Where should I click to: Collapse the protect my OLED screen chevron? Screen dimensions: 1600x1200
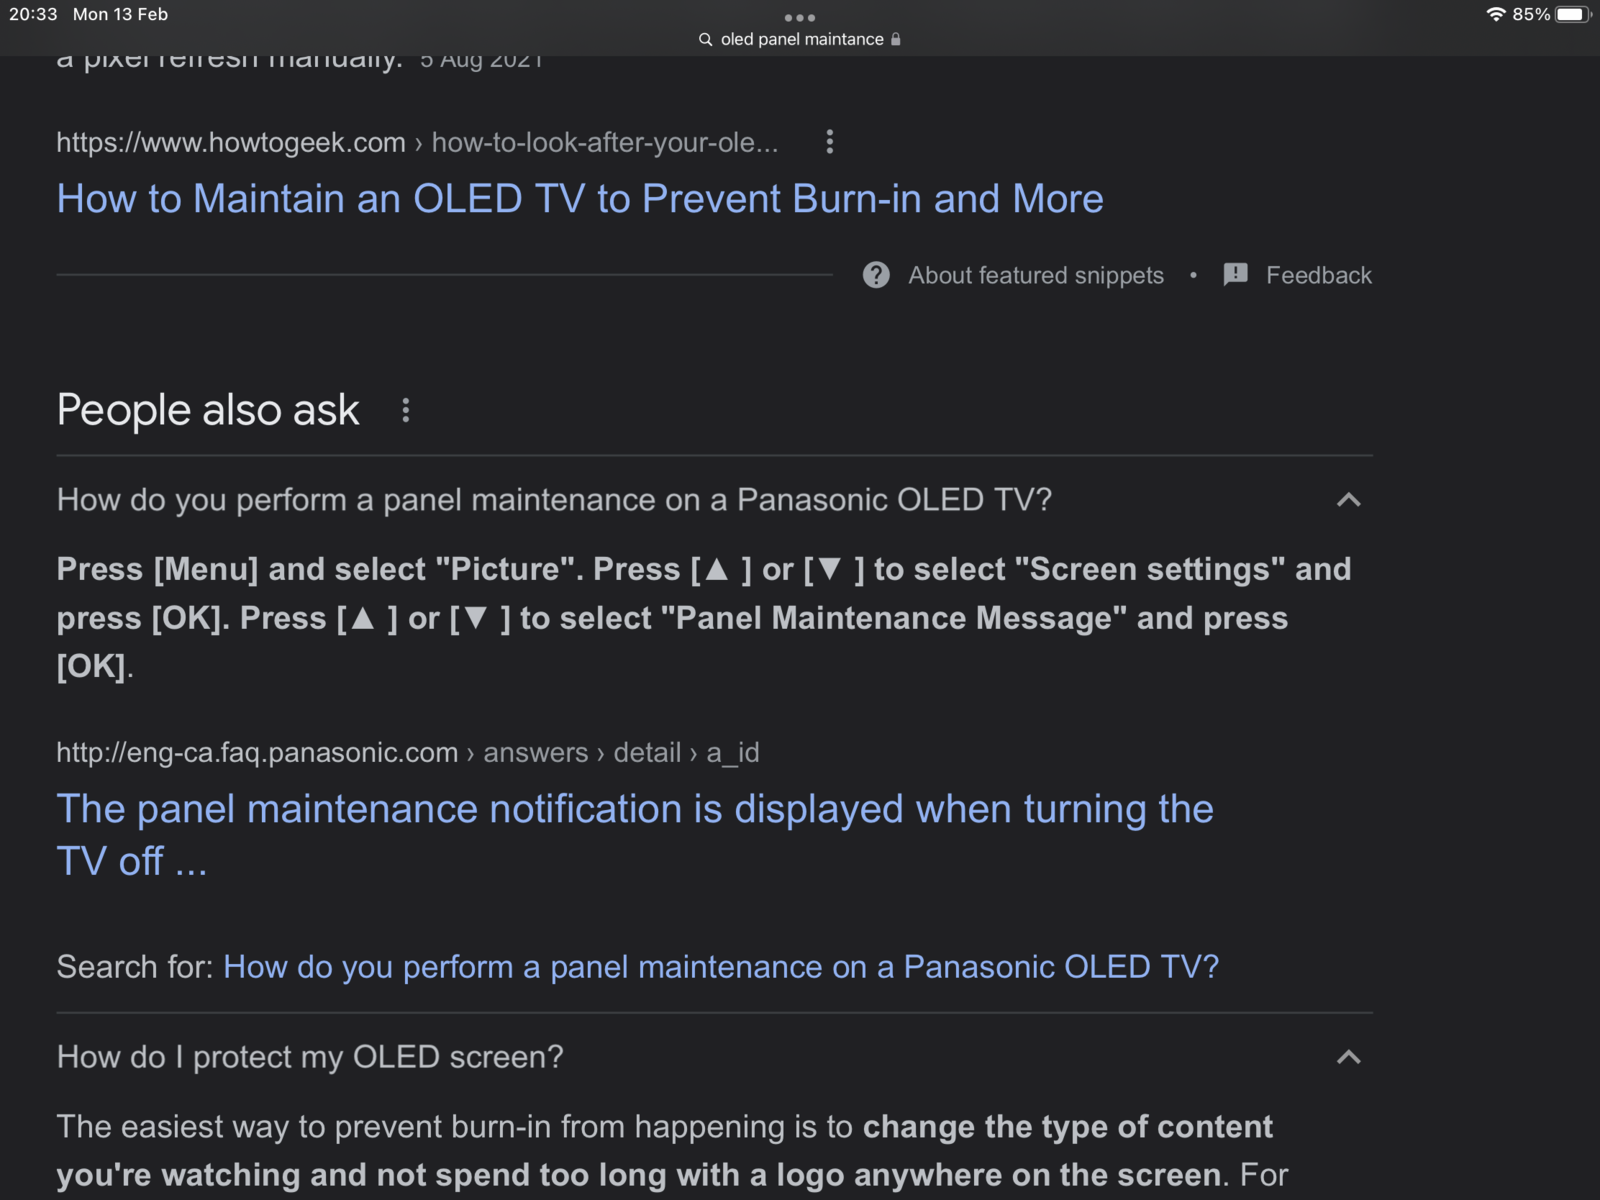(x=1348, y=1057)
